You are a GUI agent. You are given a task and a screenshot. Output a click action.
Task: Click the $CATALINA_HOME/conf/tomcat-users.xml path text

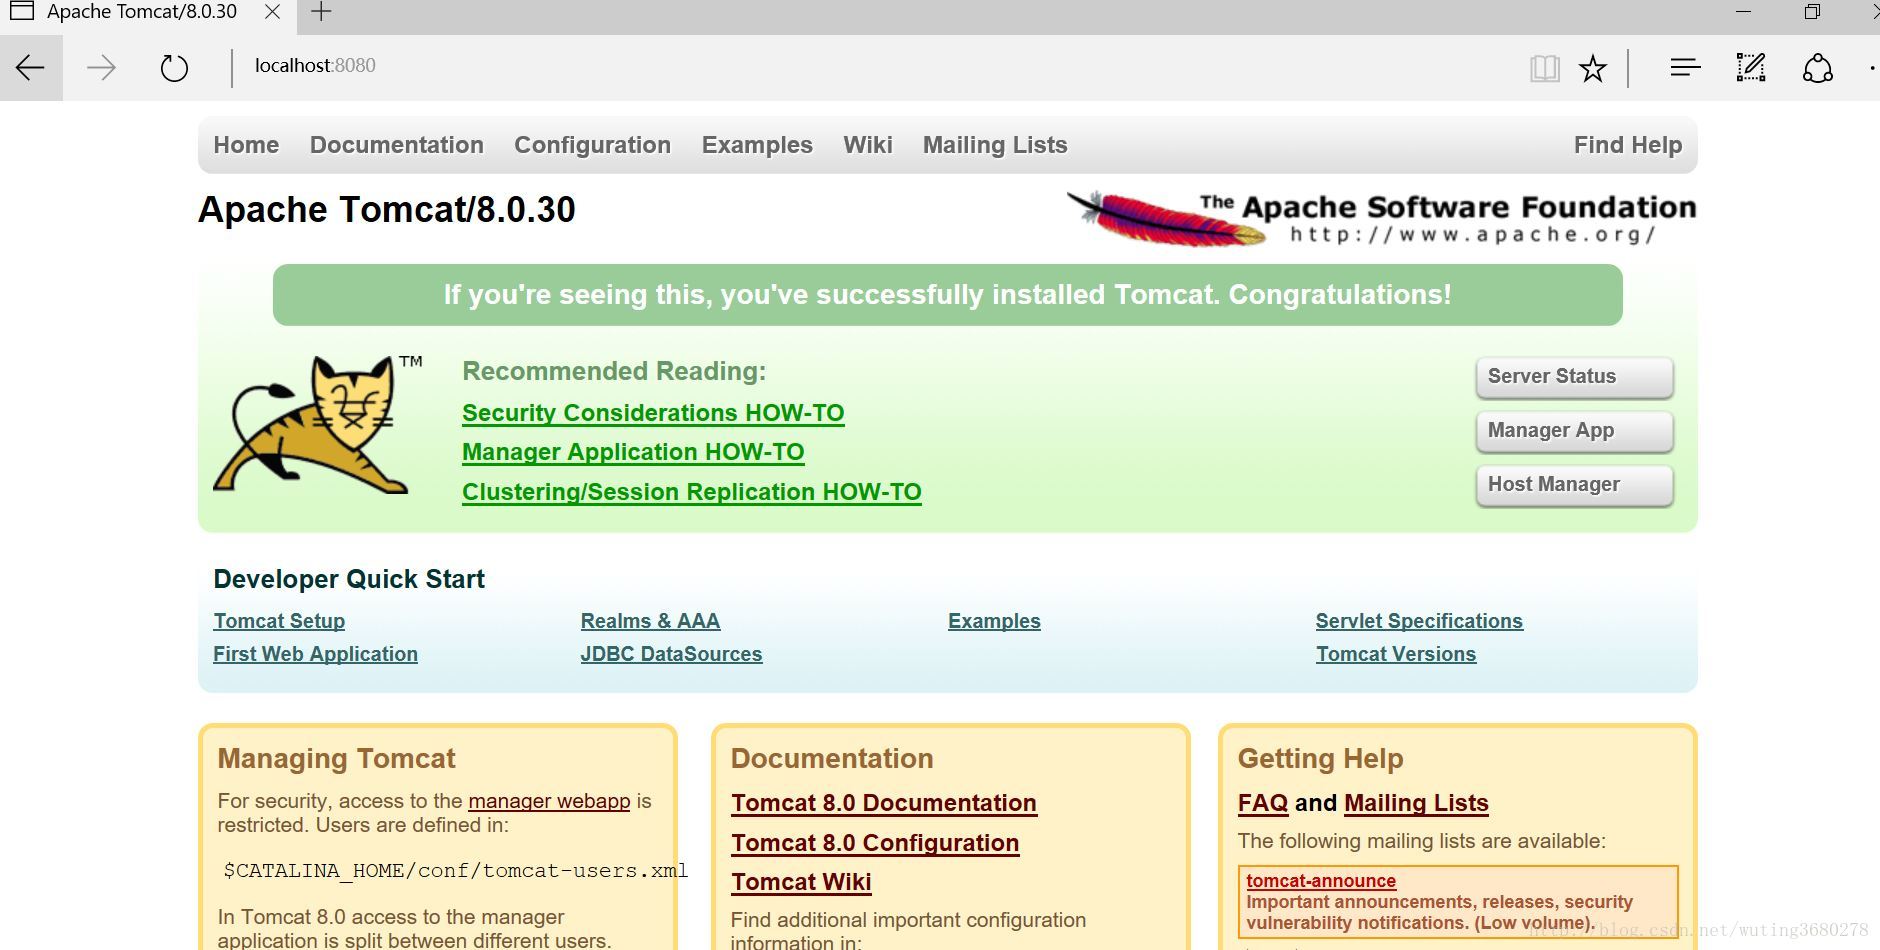(x=455, y=871)
